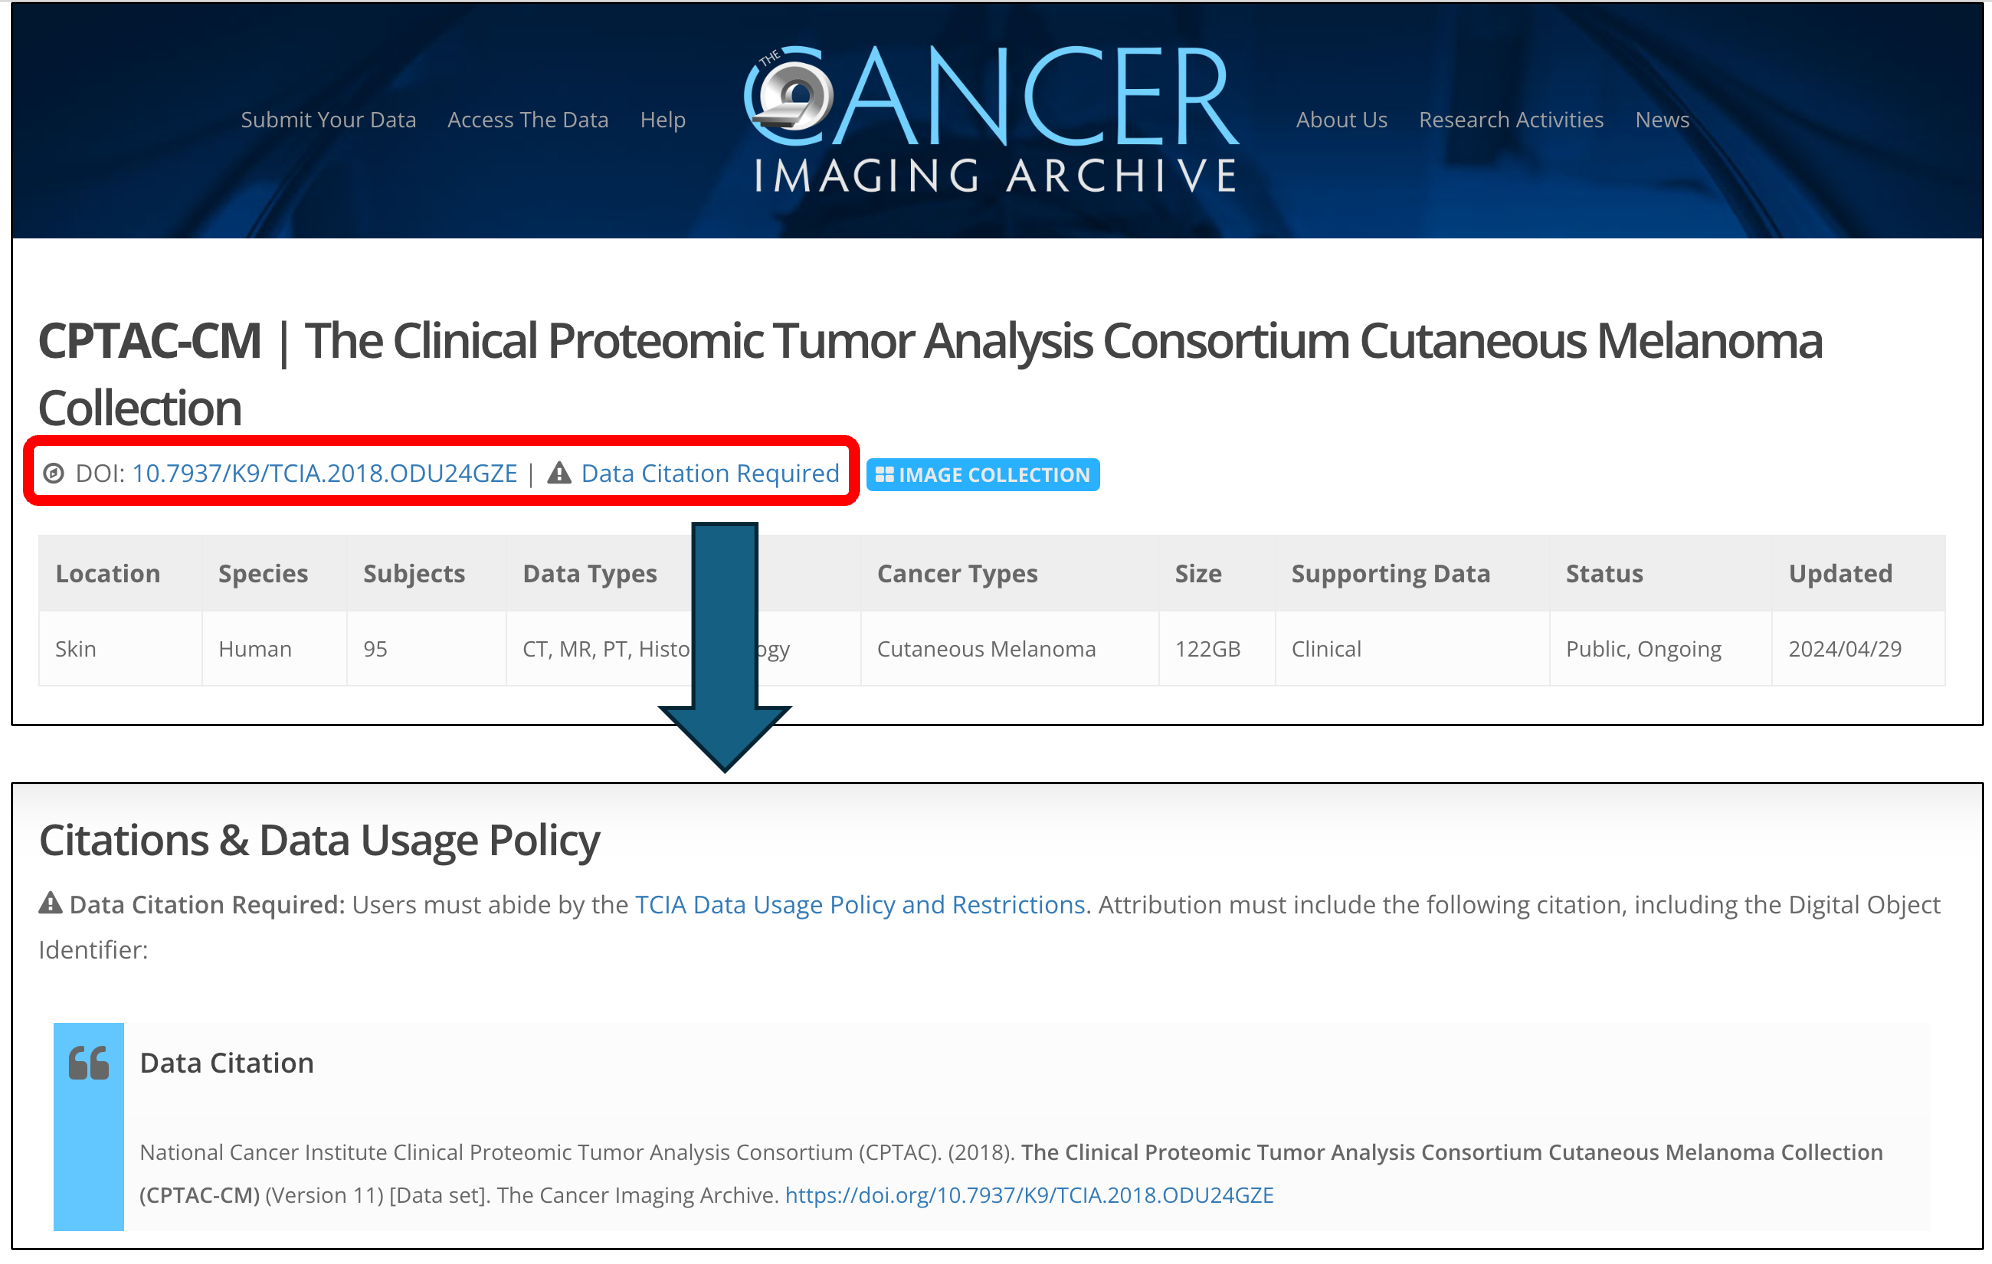1992x1264 pixels.
Task: Click the Subjects column header
Action: coord(414,574)
